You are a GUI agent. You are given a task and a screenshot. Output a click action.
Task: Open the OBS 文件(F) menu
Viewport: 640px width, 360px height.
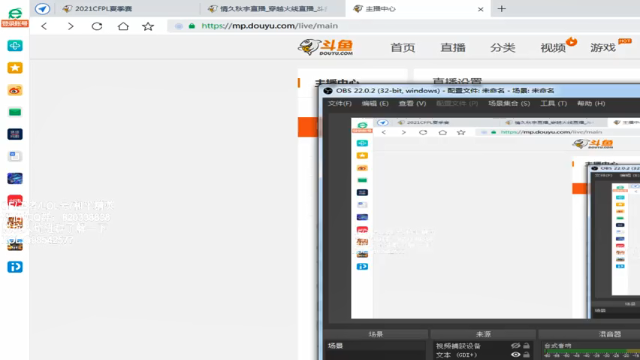(x=340, y=104)
